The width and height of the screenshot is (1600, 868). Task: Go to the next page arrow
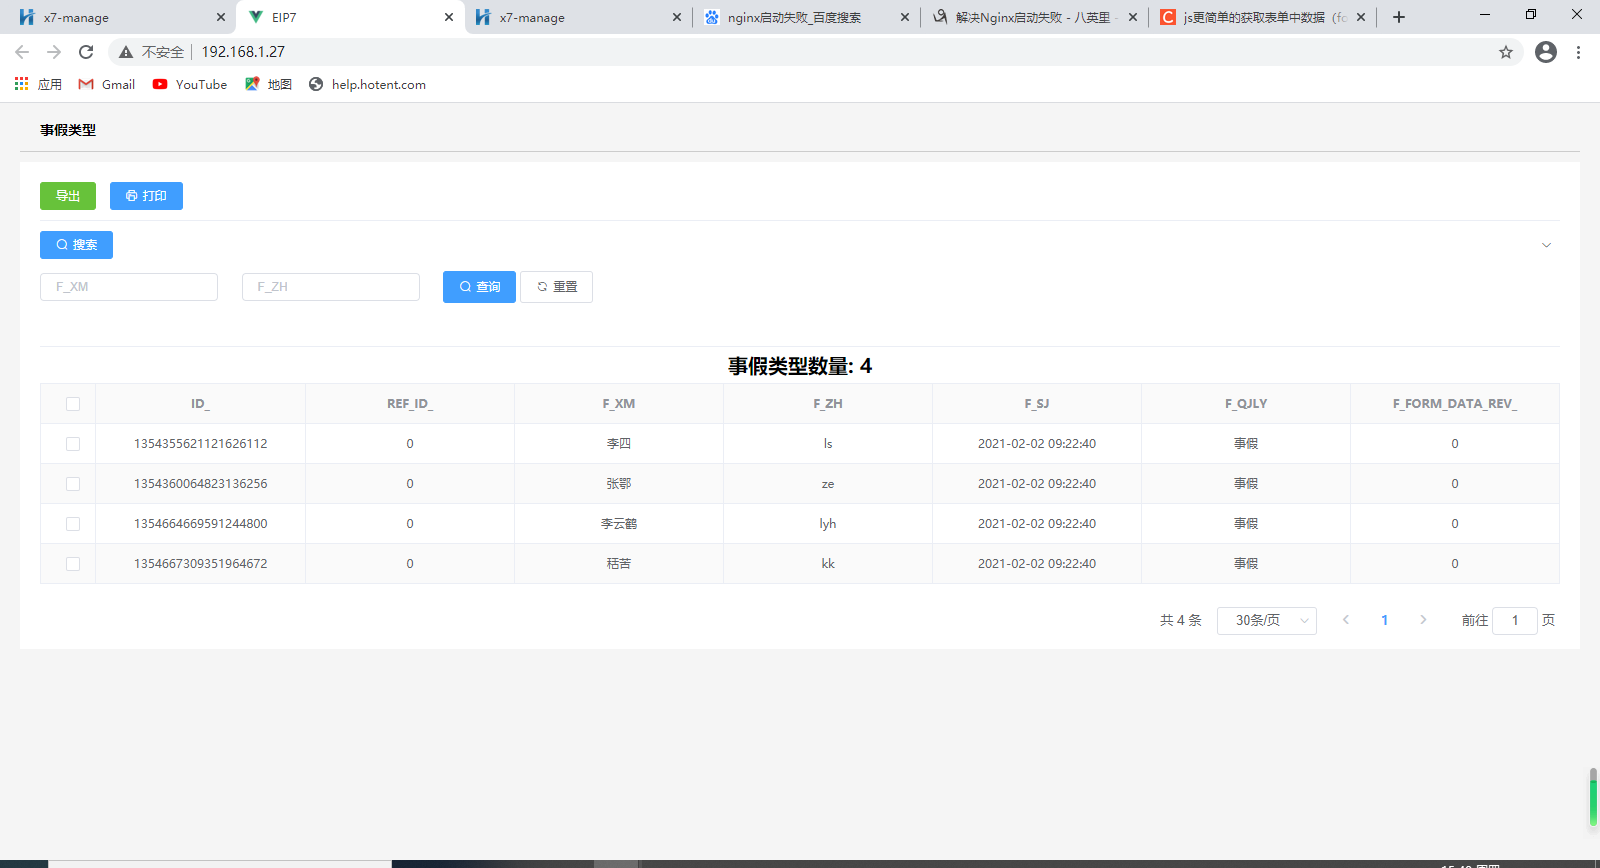(x=1423, y=620)
